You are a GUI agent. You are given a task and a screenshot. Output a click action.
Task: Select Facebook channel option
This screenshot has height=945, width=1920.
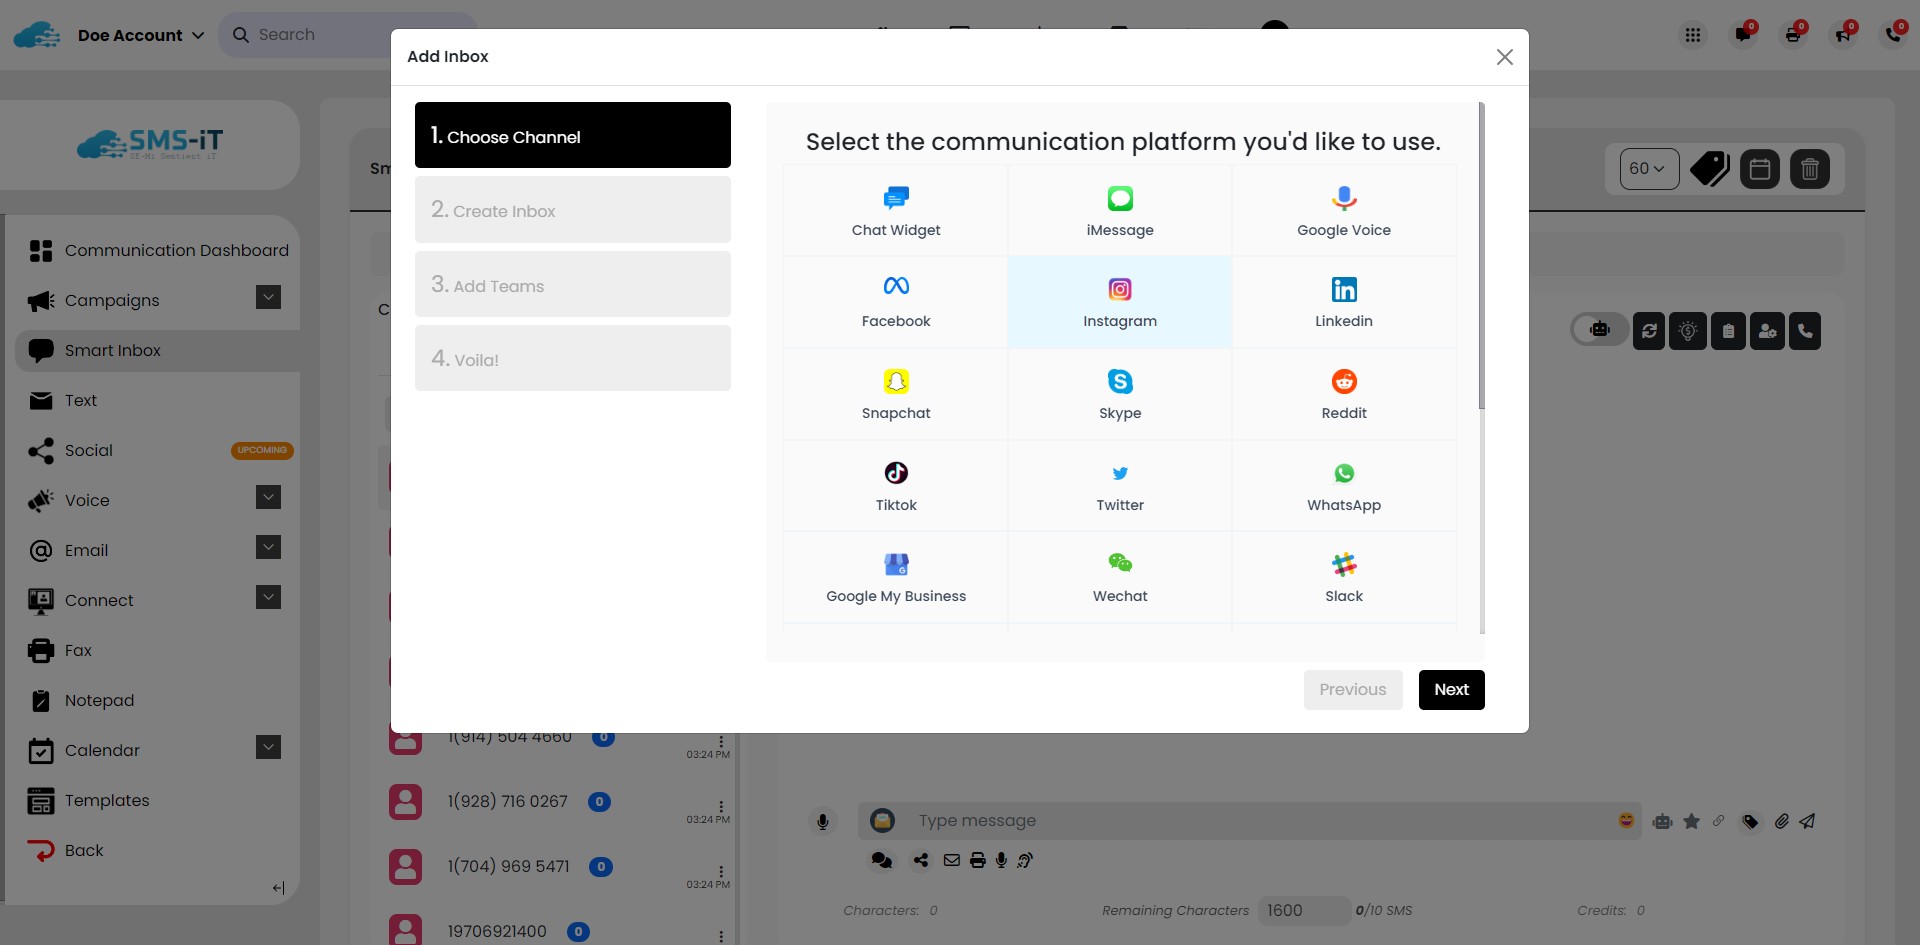[896, 302]
